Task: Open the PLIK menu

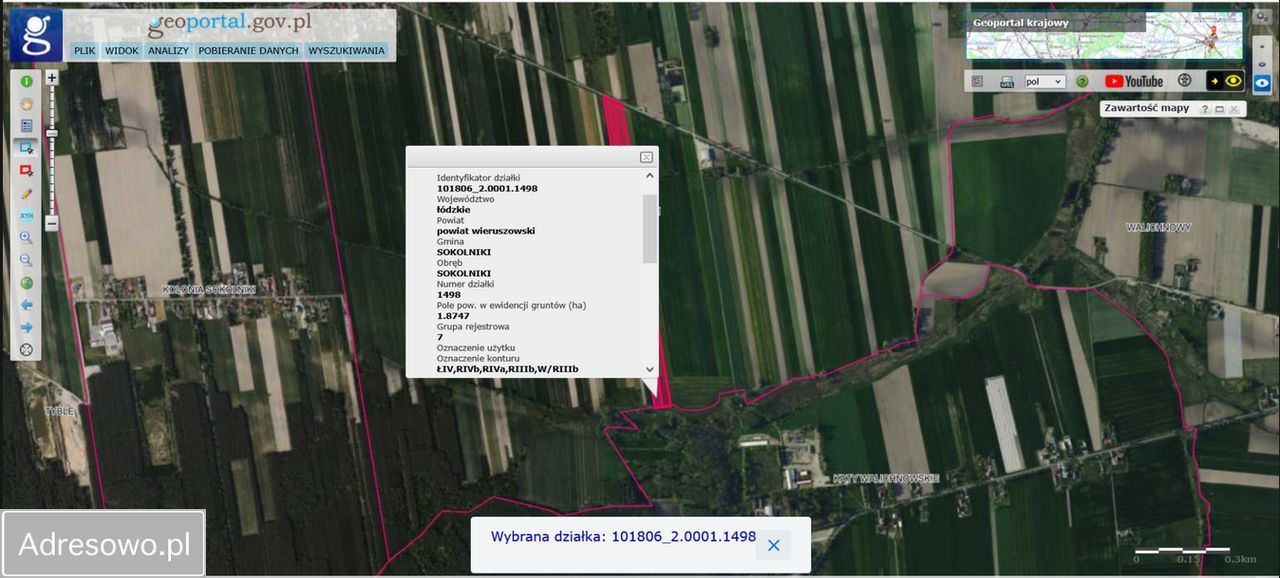Action: [x=84, y=50]
